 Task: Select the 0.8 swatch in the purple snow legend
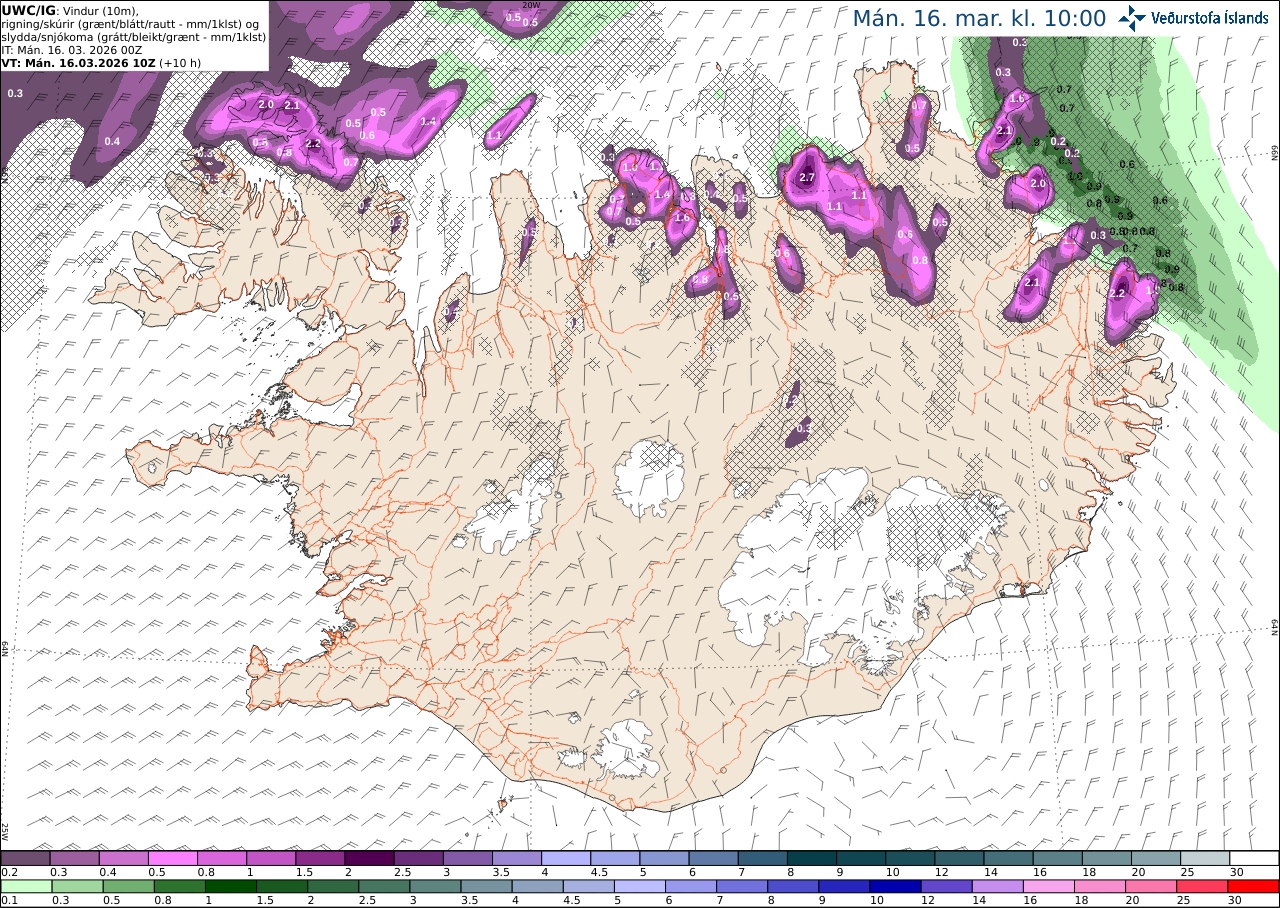[221, 858]
